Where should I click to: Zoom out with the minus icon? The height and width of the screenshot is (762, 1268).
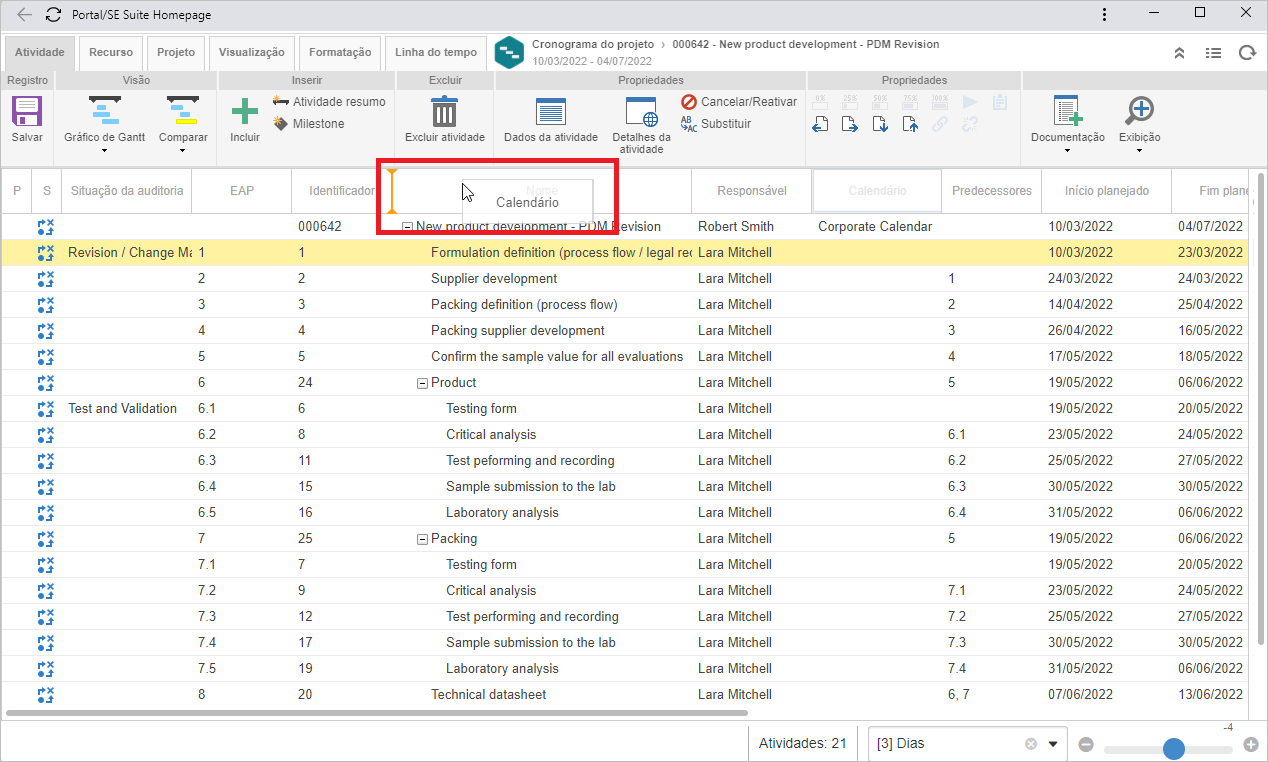click(1085, 745)
